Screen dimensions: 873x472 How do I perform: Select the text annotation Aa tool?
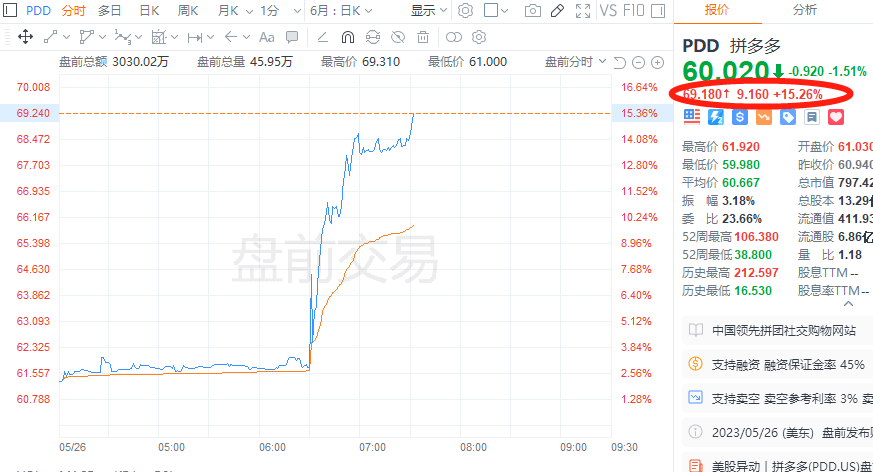[x=267, y=37]
